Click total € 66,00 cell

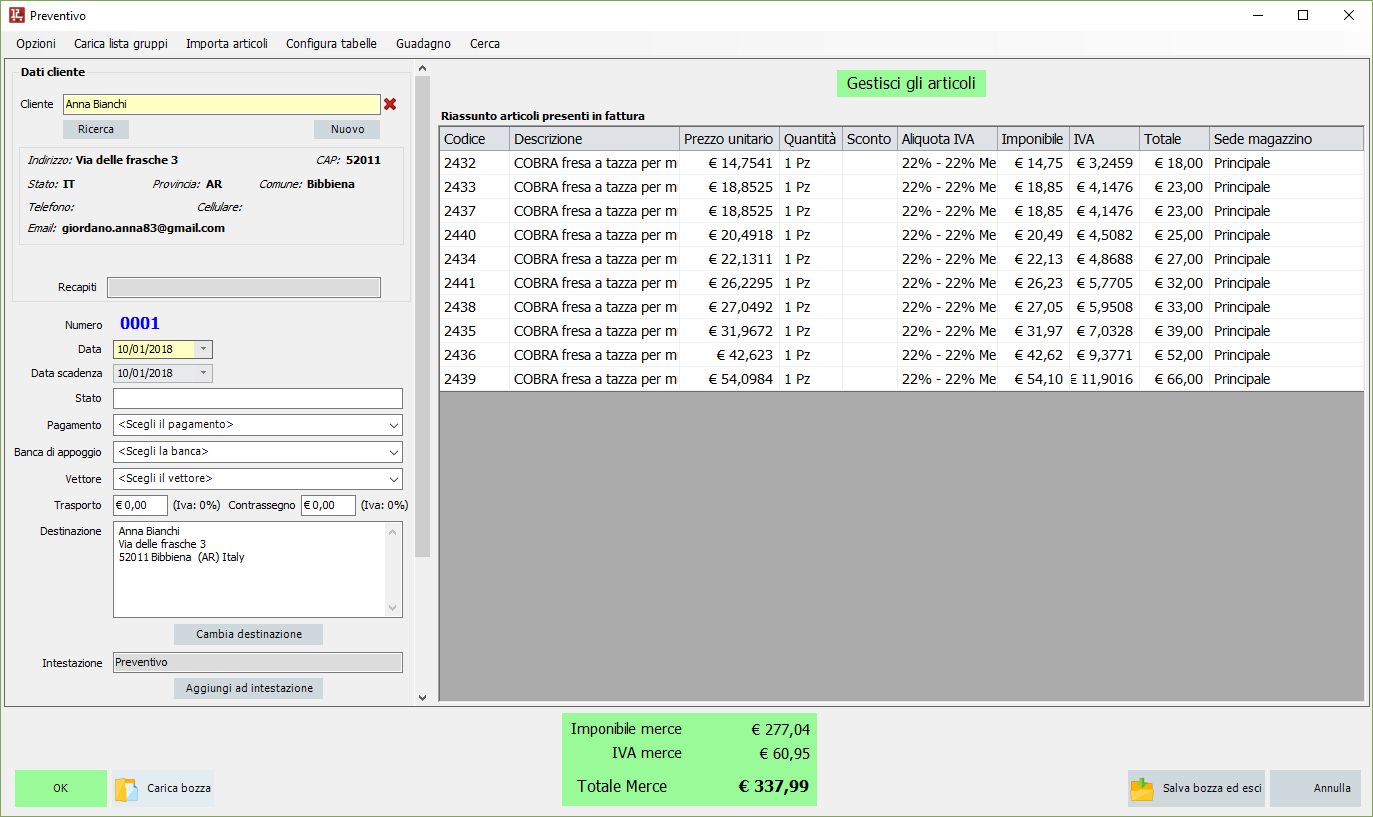click(x=1174, y=379)
